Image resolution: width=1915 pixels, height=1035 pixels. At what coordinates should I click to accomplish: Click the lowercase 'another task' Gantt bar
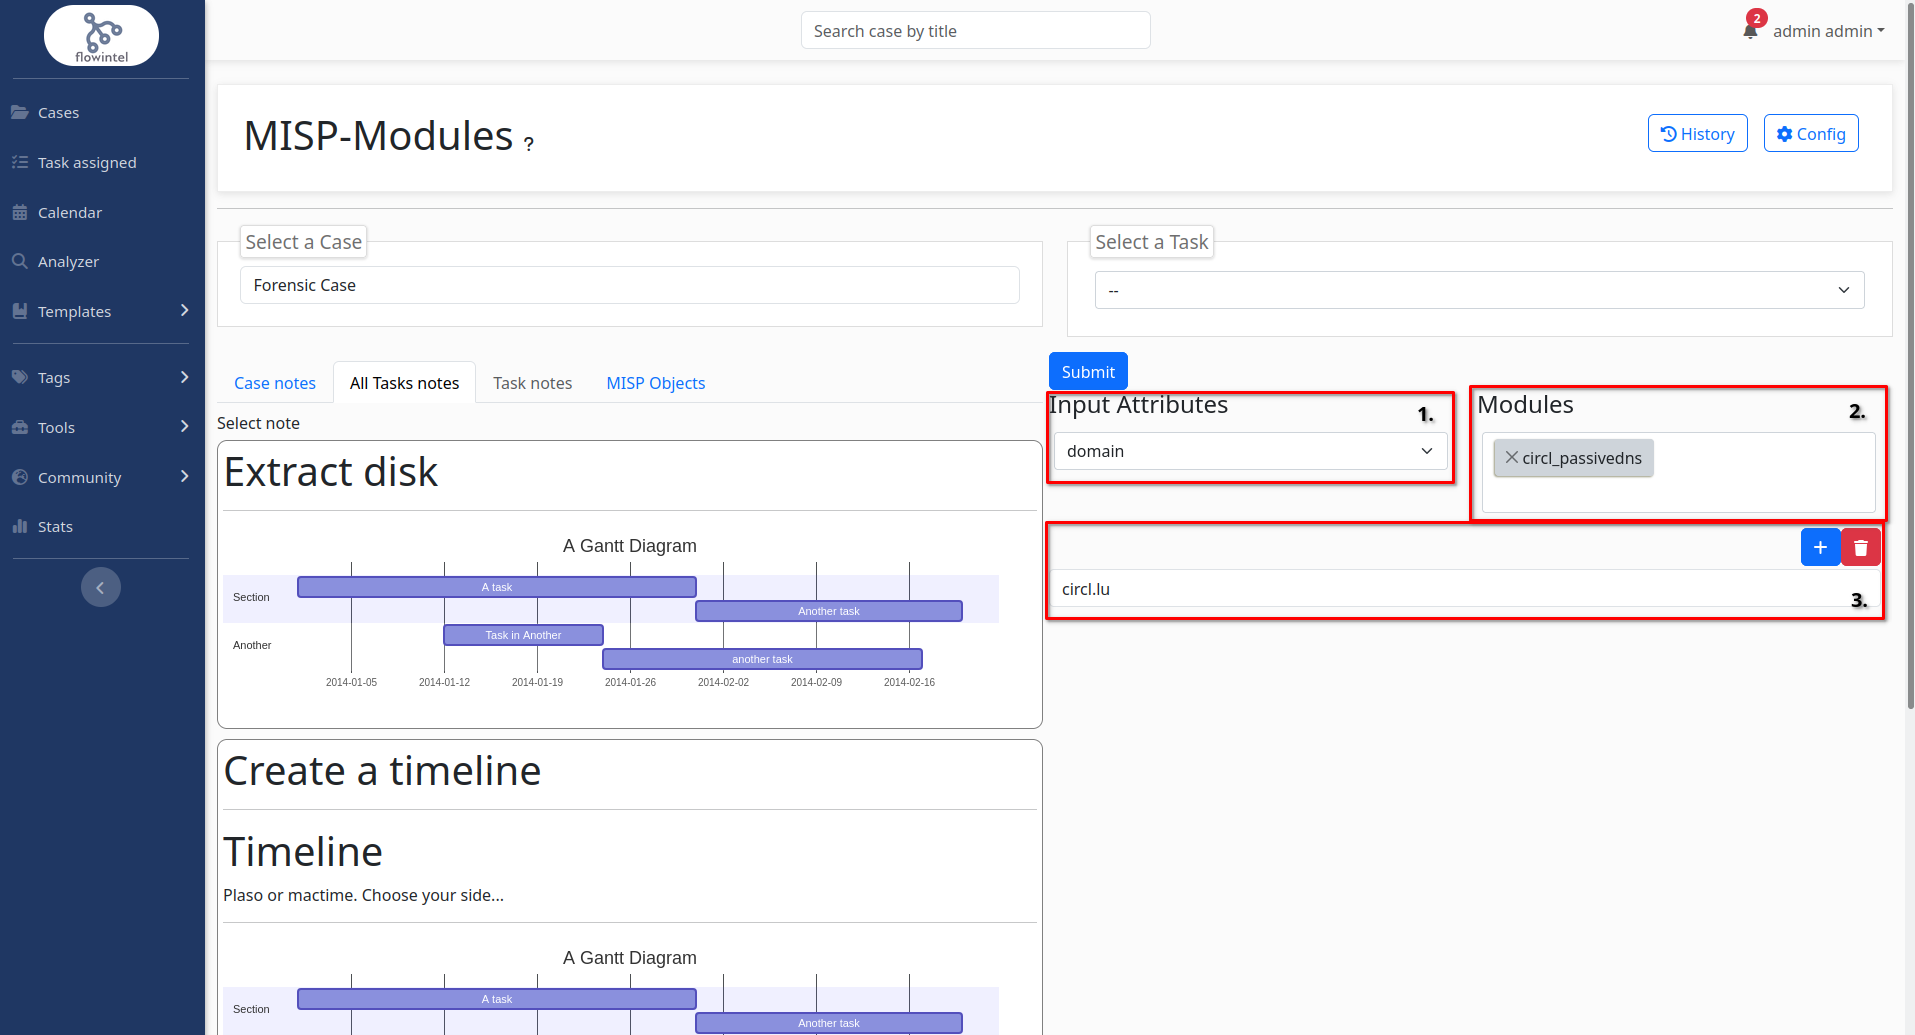point(762,659)
